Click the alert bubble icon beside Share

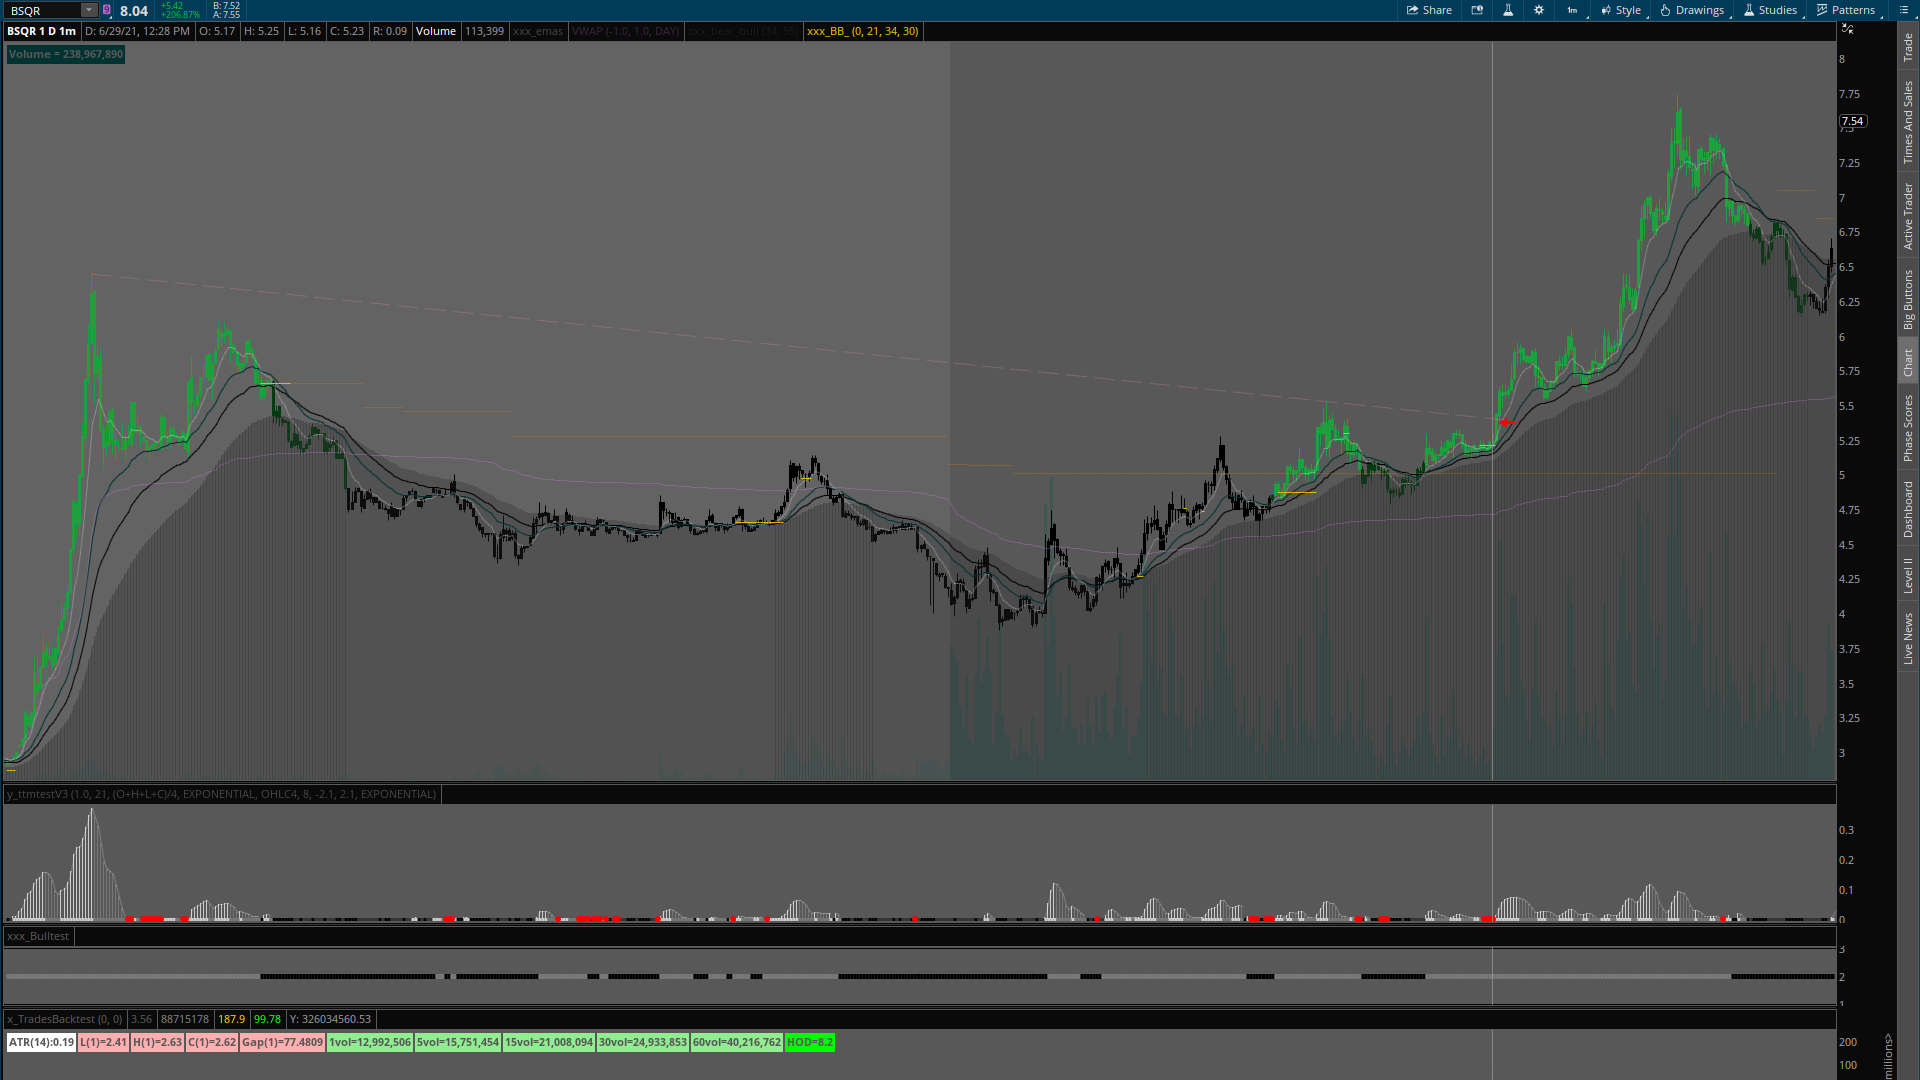click(x=1477, y=10)
